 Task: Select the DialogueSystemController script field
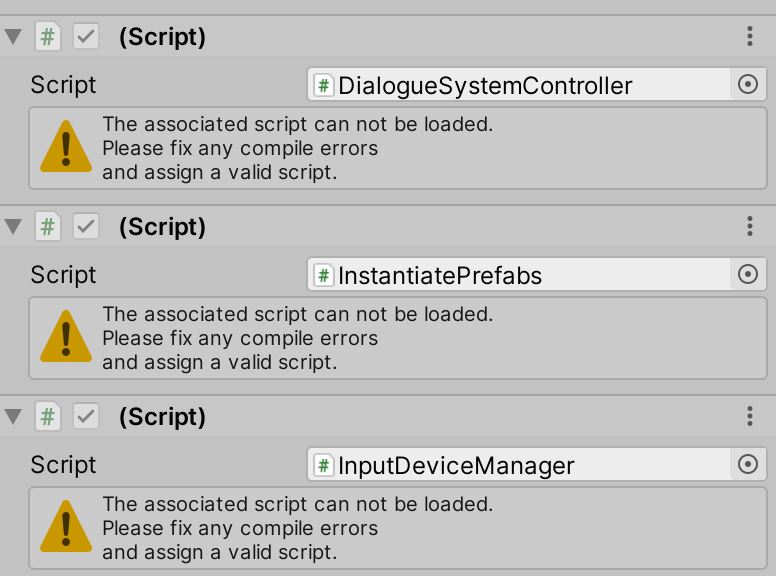(519, 85)
